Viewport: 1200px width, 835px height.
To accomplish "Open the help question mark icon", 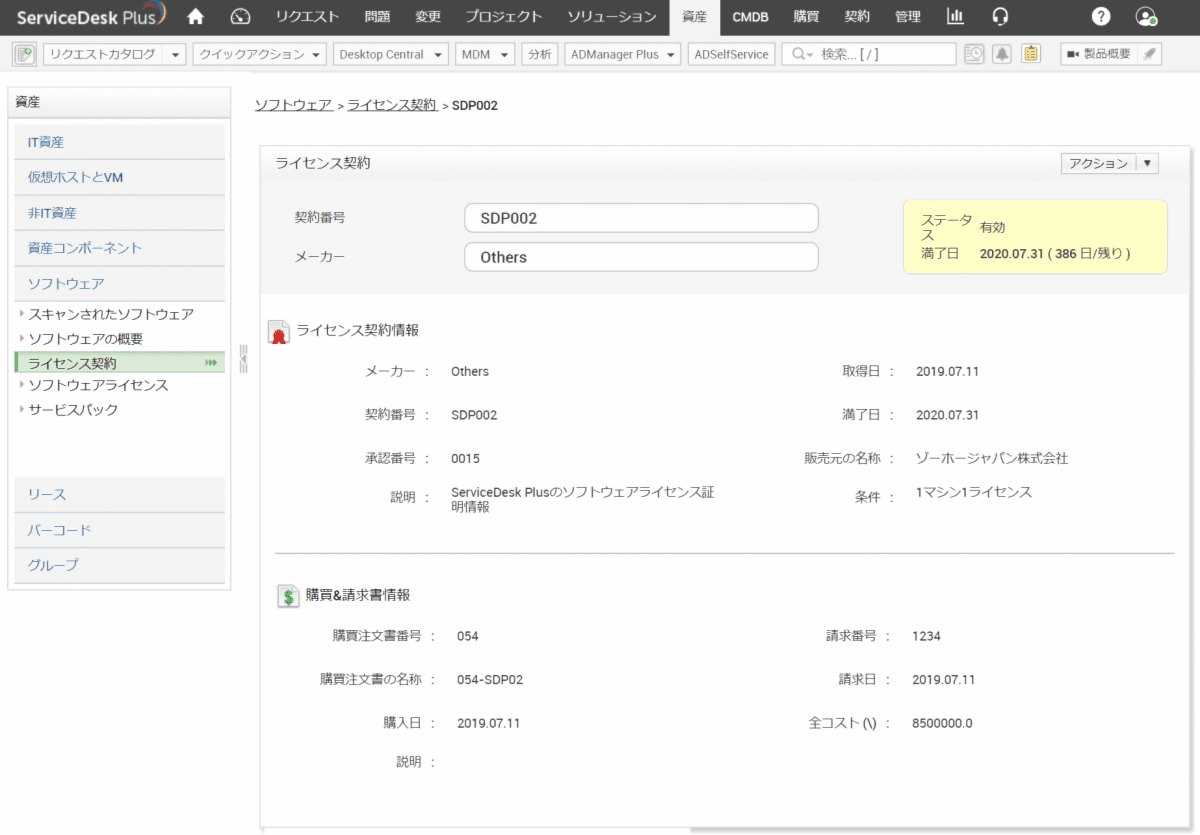I will [x=1101, y=16].
